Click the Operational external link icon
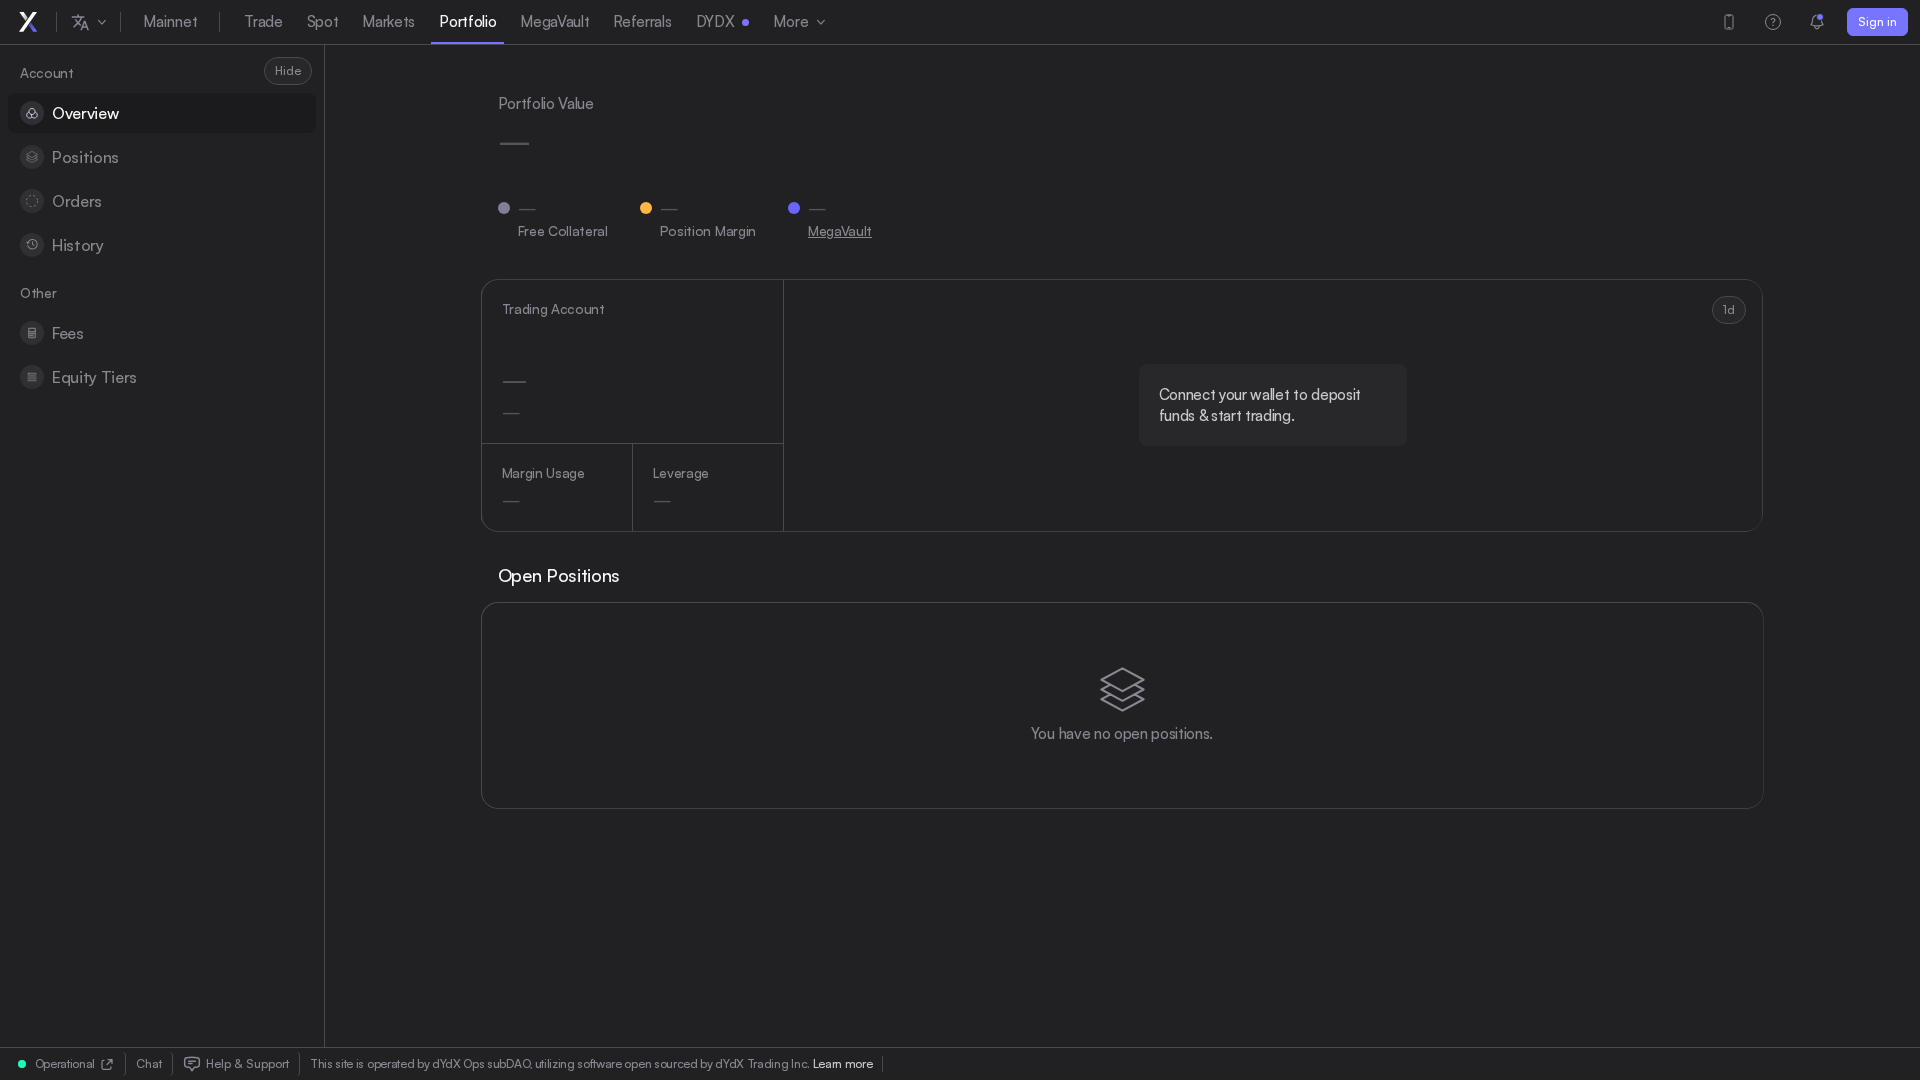 point(107,1064)
